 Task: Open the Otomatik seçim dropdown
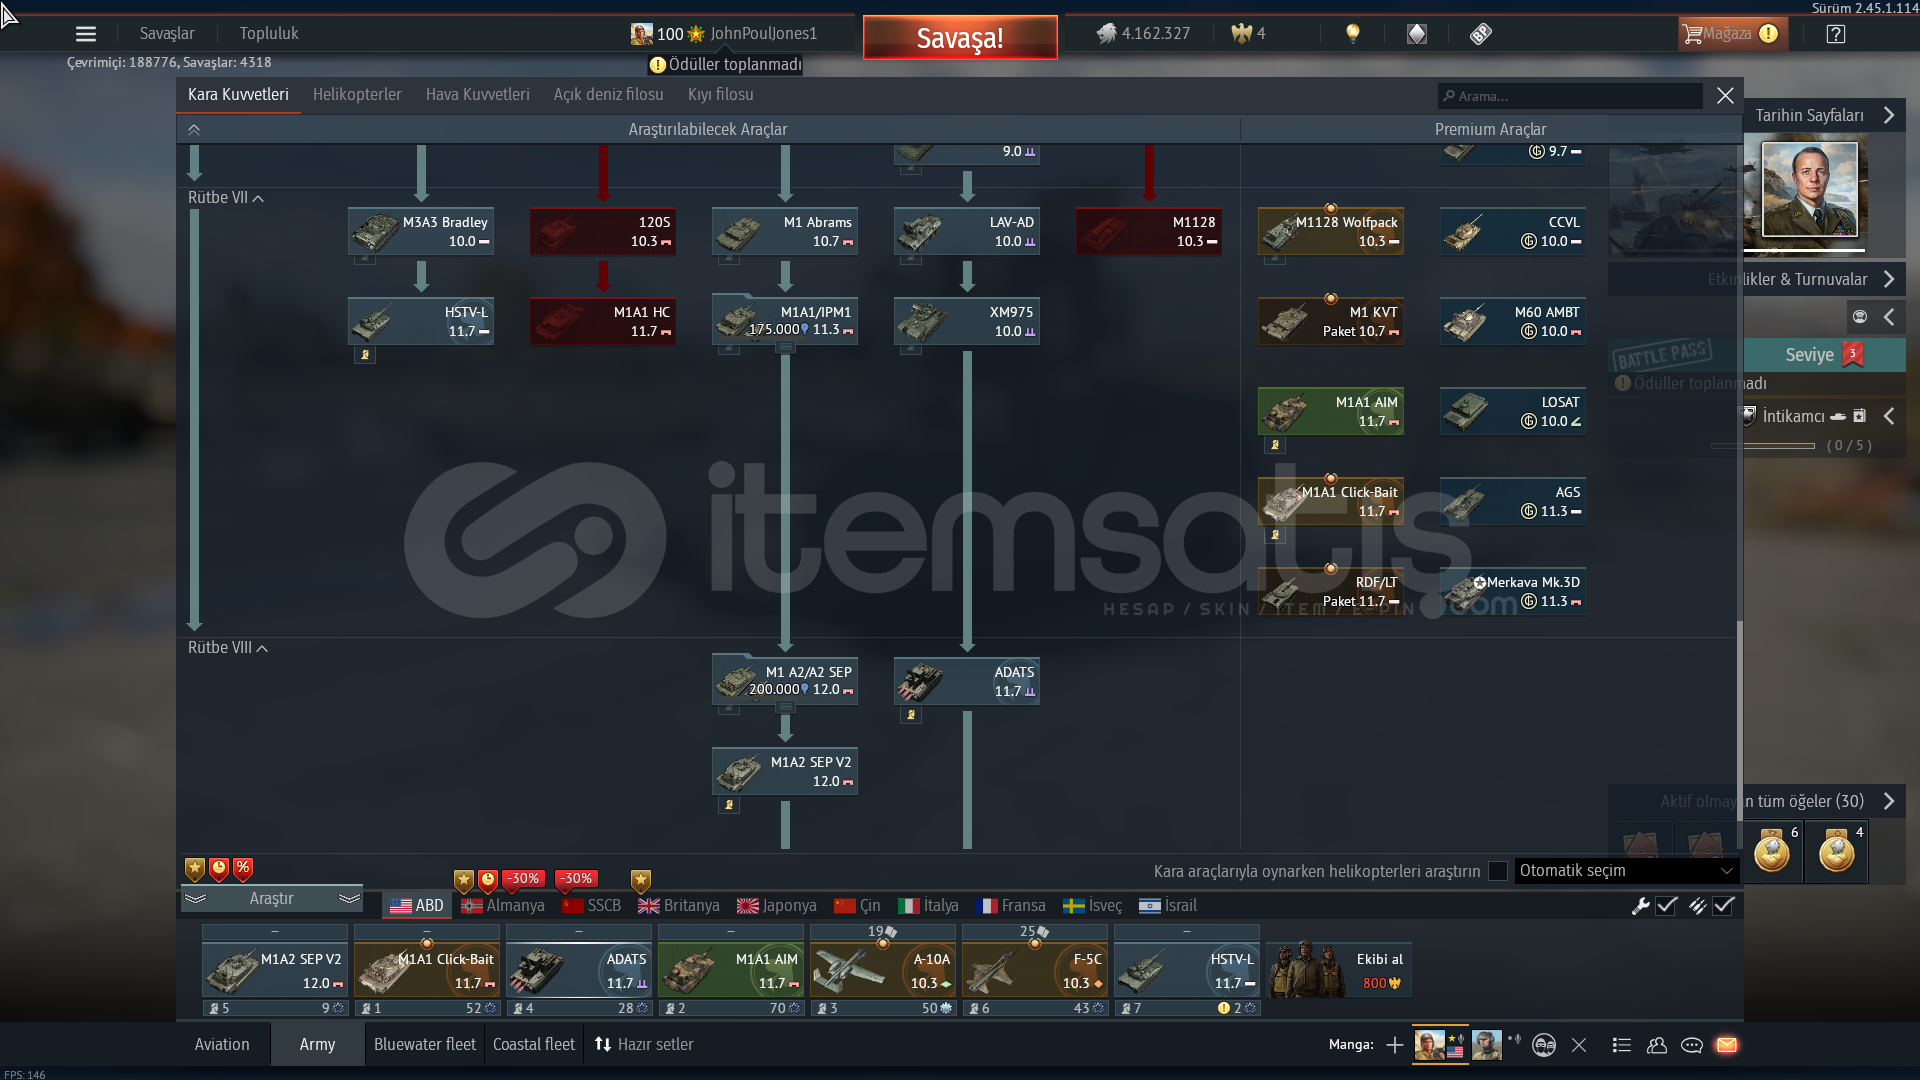pos(1626,871)
